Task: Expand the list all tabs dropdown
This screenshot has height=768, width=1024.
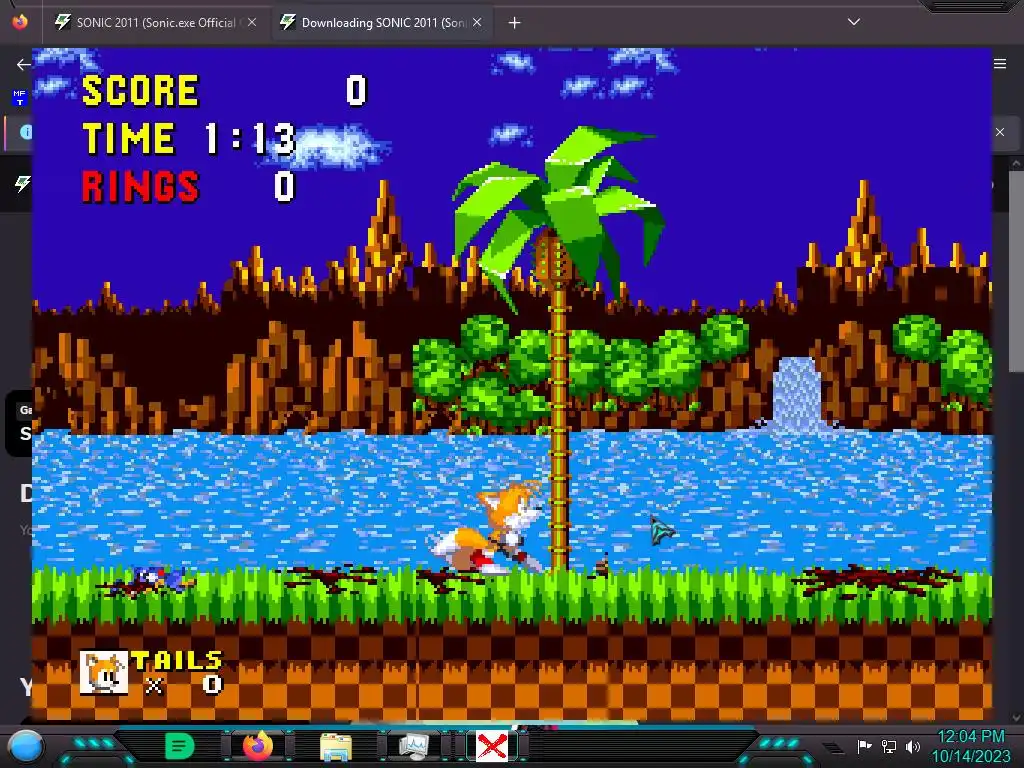Action: pyautogui.click(x=853, y=22)
